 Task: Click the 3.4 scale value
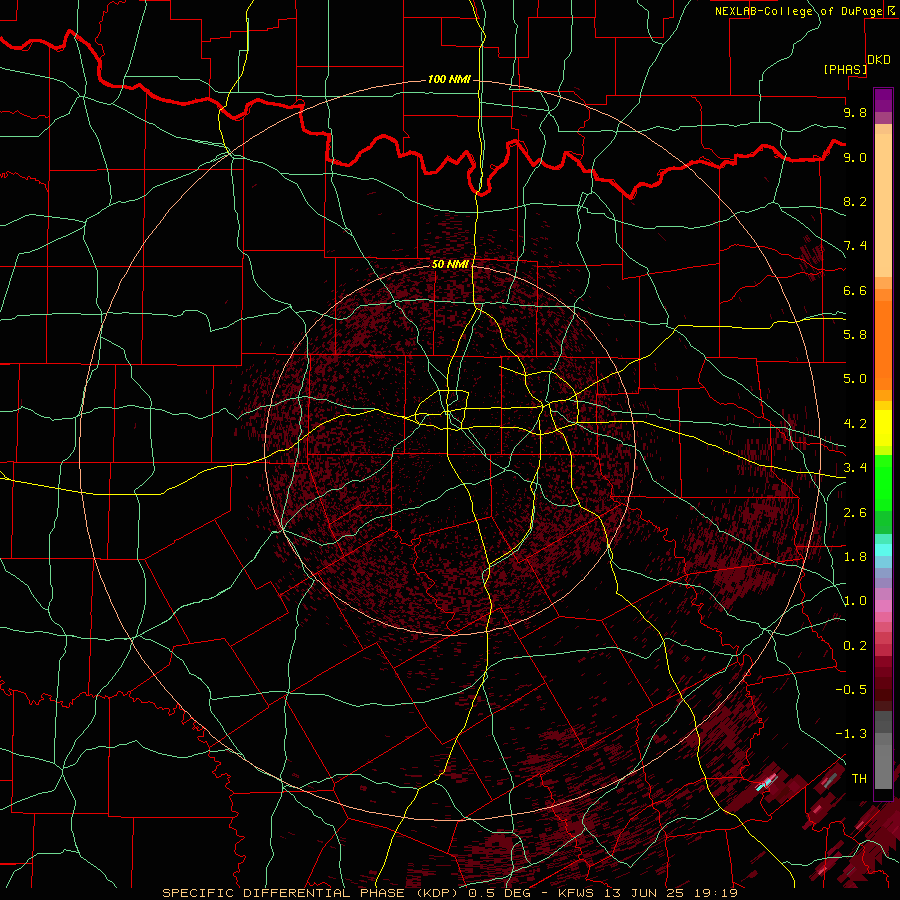coord(855,468)
